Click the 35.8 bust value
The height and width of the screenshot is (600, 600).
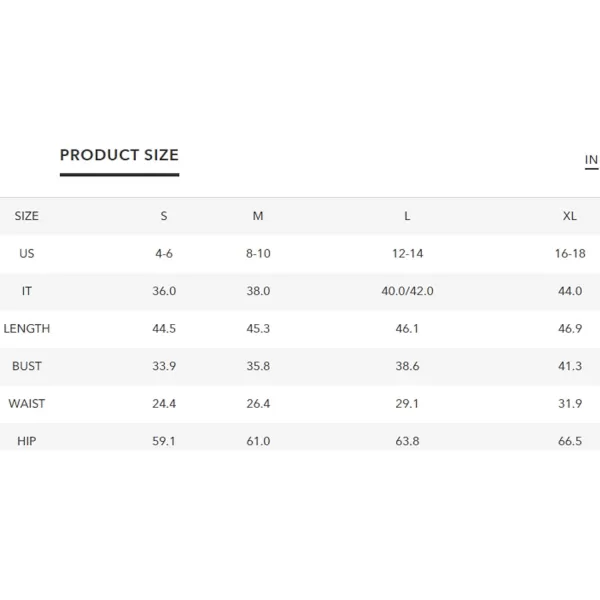click(258, 366)
